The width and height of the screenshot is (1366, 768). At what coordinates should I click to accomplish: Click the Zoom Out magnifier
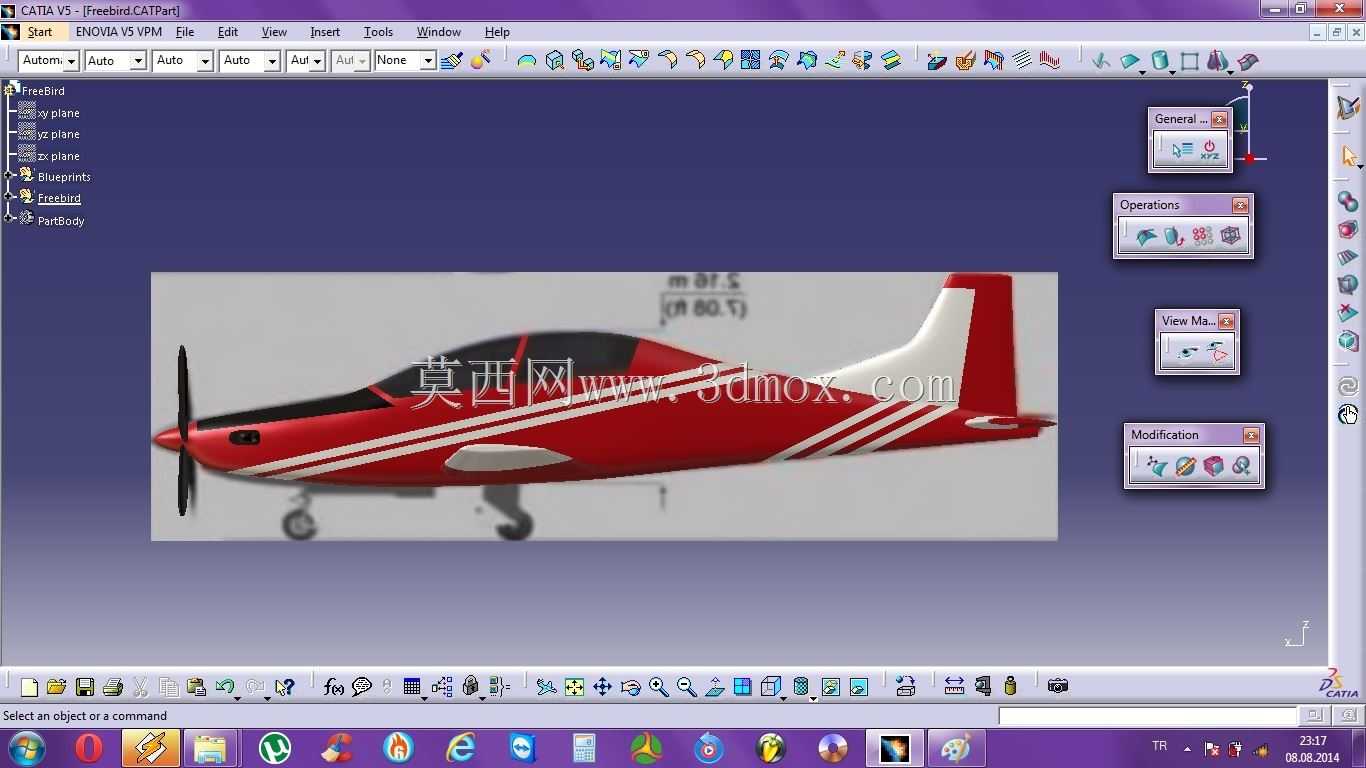click(686, 687)
